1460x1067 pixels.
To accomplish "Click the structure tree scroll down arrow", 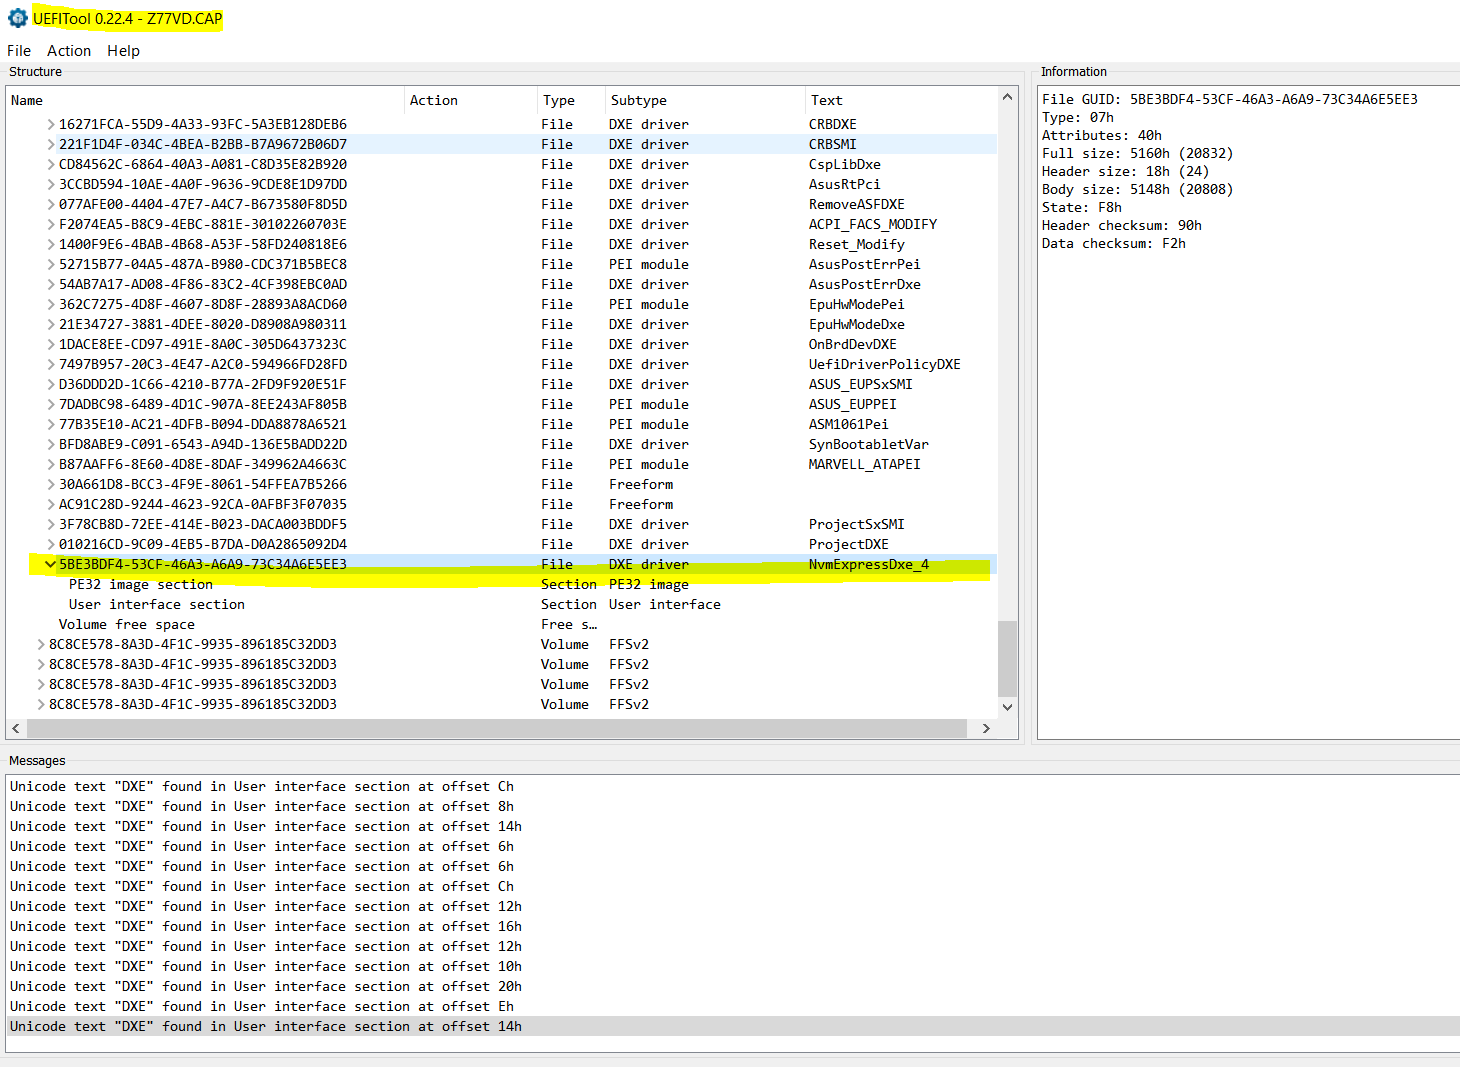I will [x=1007, y=707].
